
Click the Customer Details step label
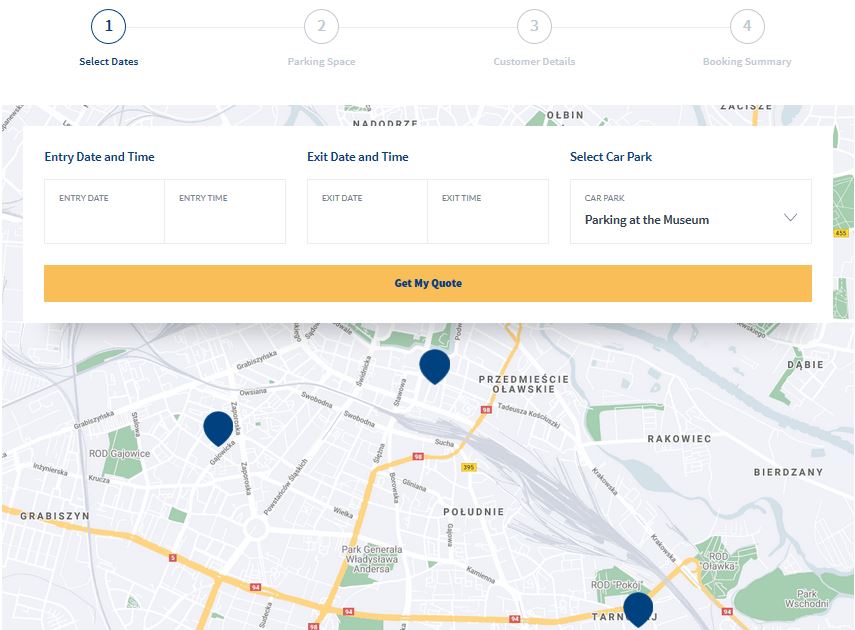point(534,62)
